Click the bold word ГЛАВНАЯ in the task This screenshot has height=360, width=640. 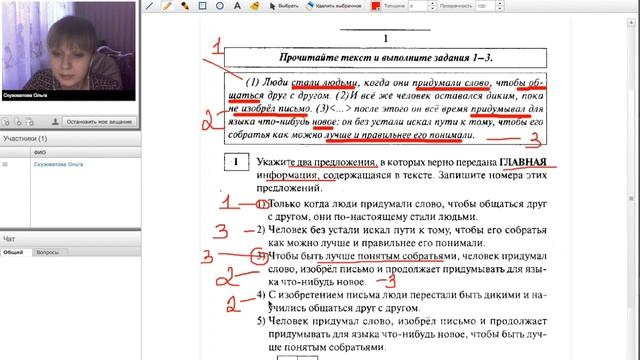[523, 162]
